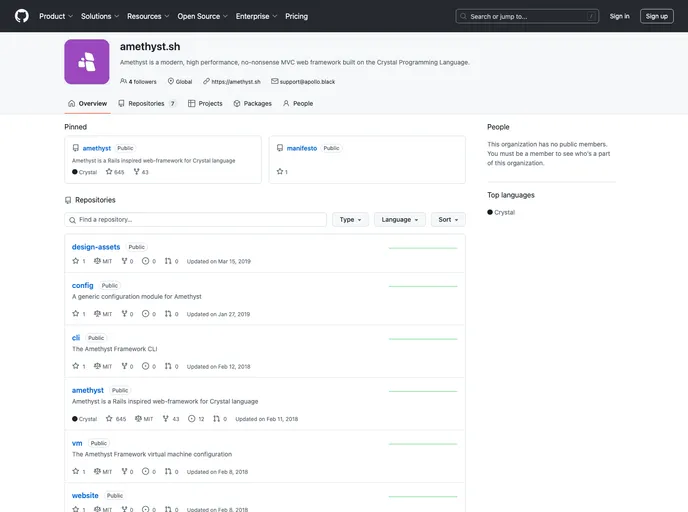Screen dimensions: 688x512
Task: Select the Overview tab
Action: tap(87, 104)
